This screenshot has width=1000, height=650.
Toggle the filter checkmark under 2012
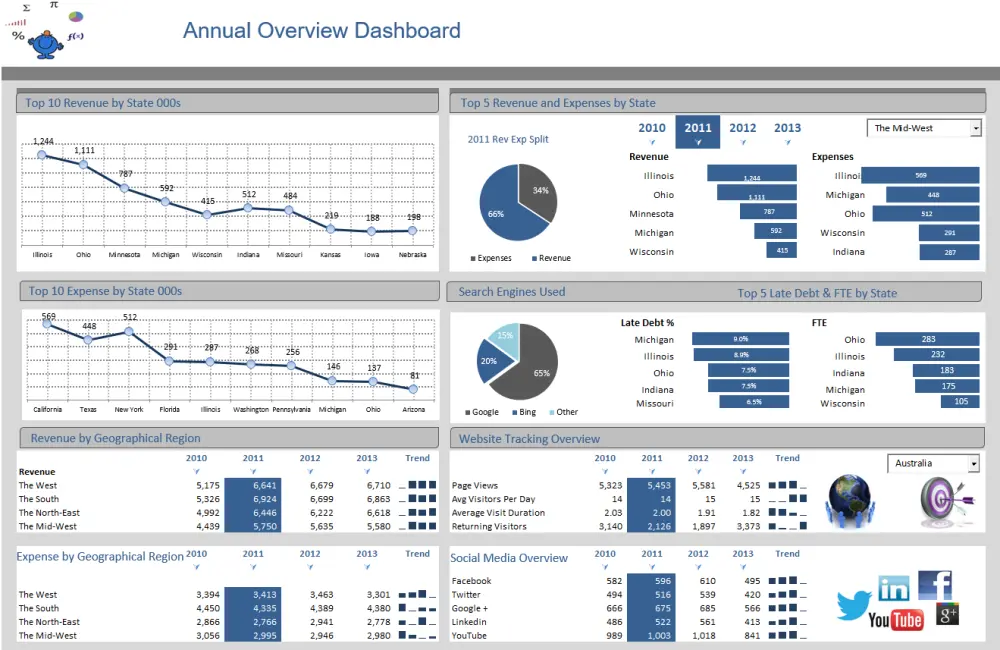click(743, 142)
